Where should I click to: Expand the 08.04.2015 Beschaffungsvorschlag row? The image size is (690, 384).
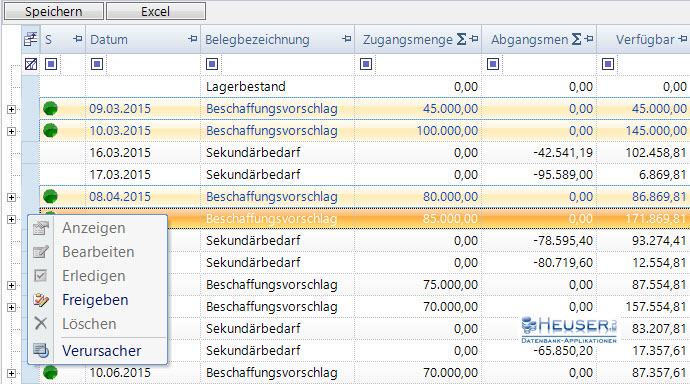(x=11, y=197)
